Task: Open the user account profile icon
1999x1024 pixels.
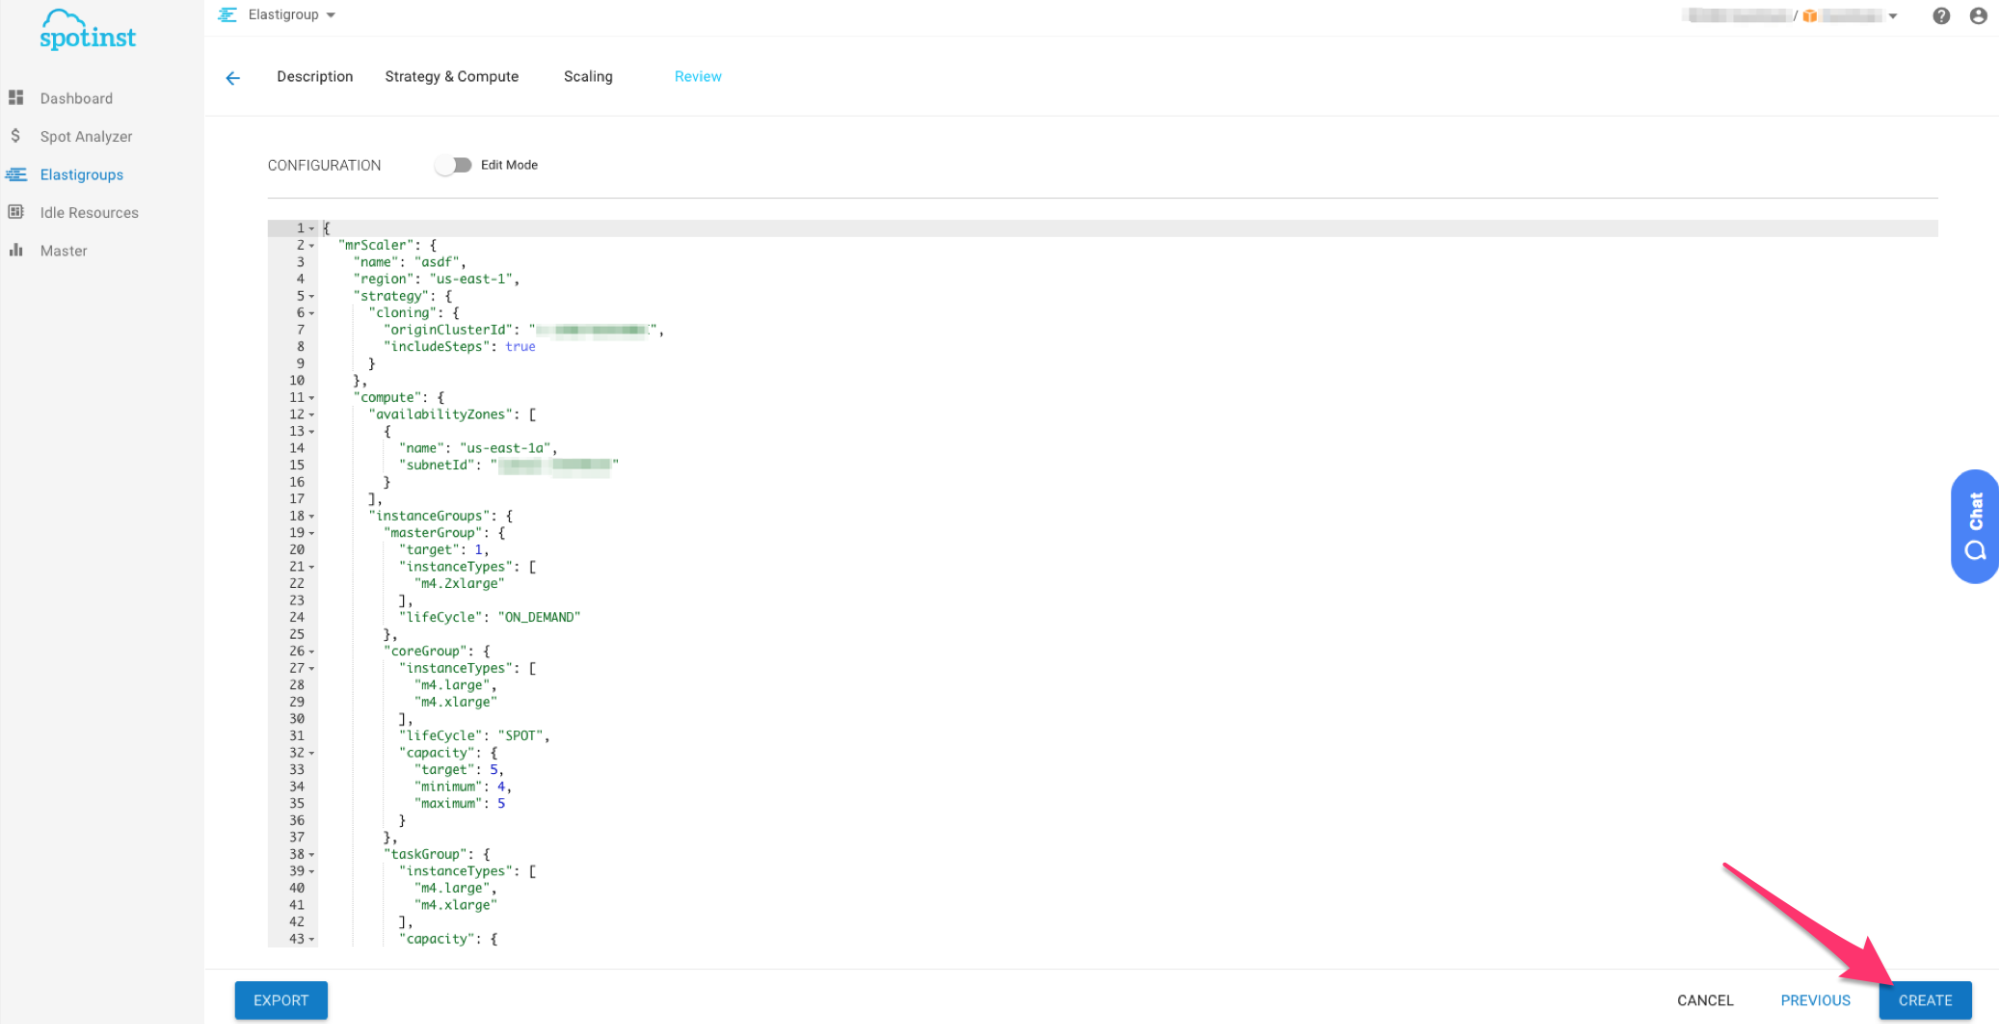Action: pyautogui.click(x=1978, y=16)
